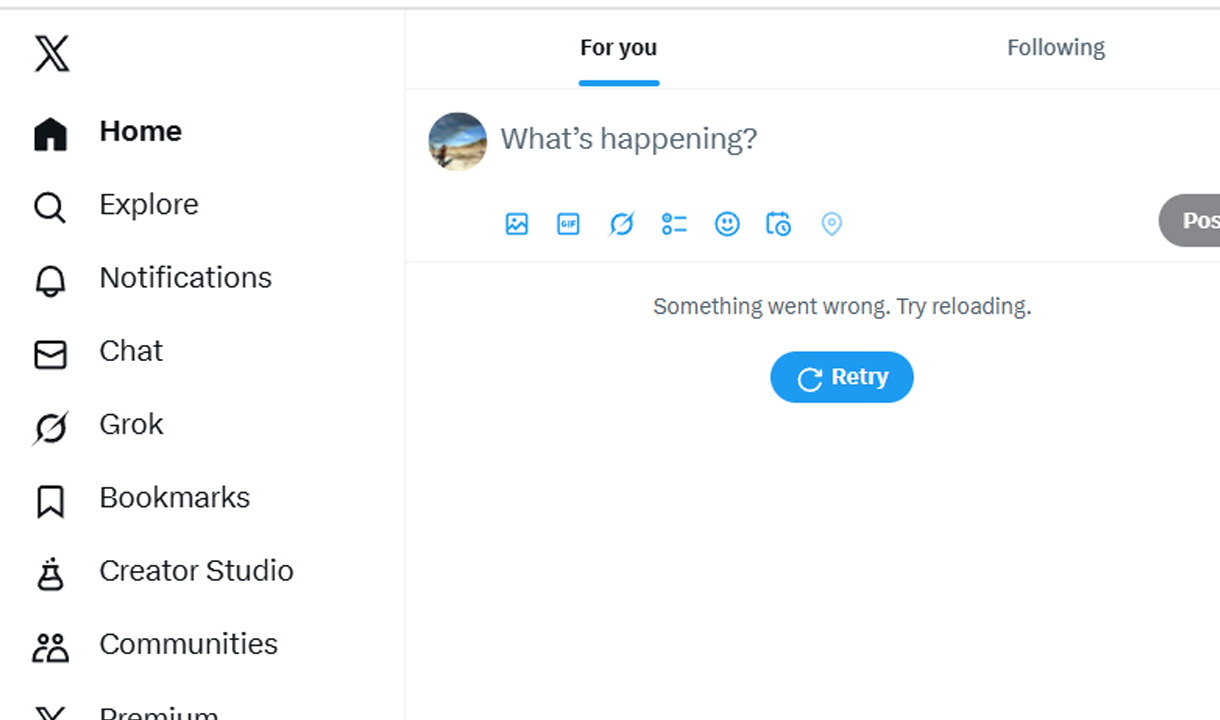1220x720 pixels.
Task: Select the For you tab
Action: tap(618, 48)
